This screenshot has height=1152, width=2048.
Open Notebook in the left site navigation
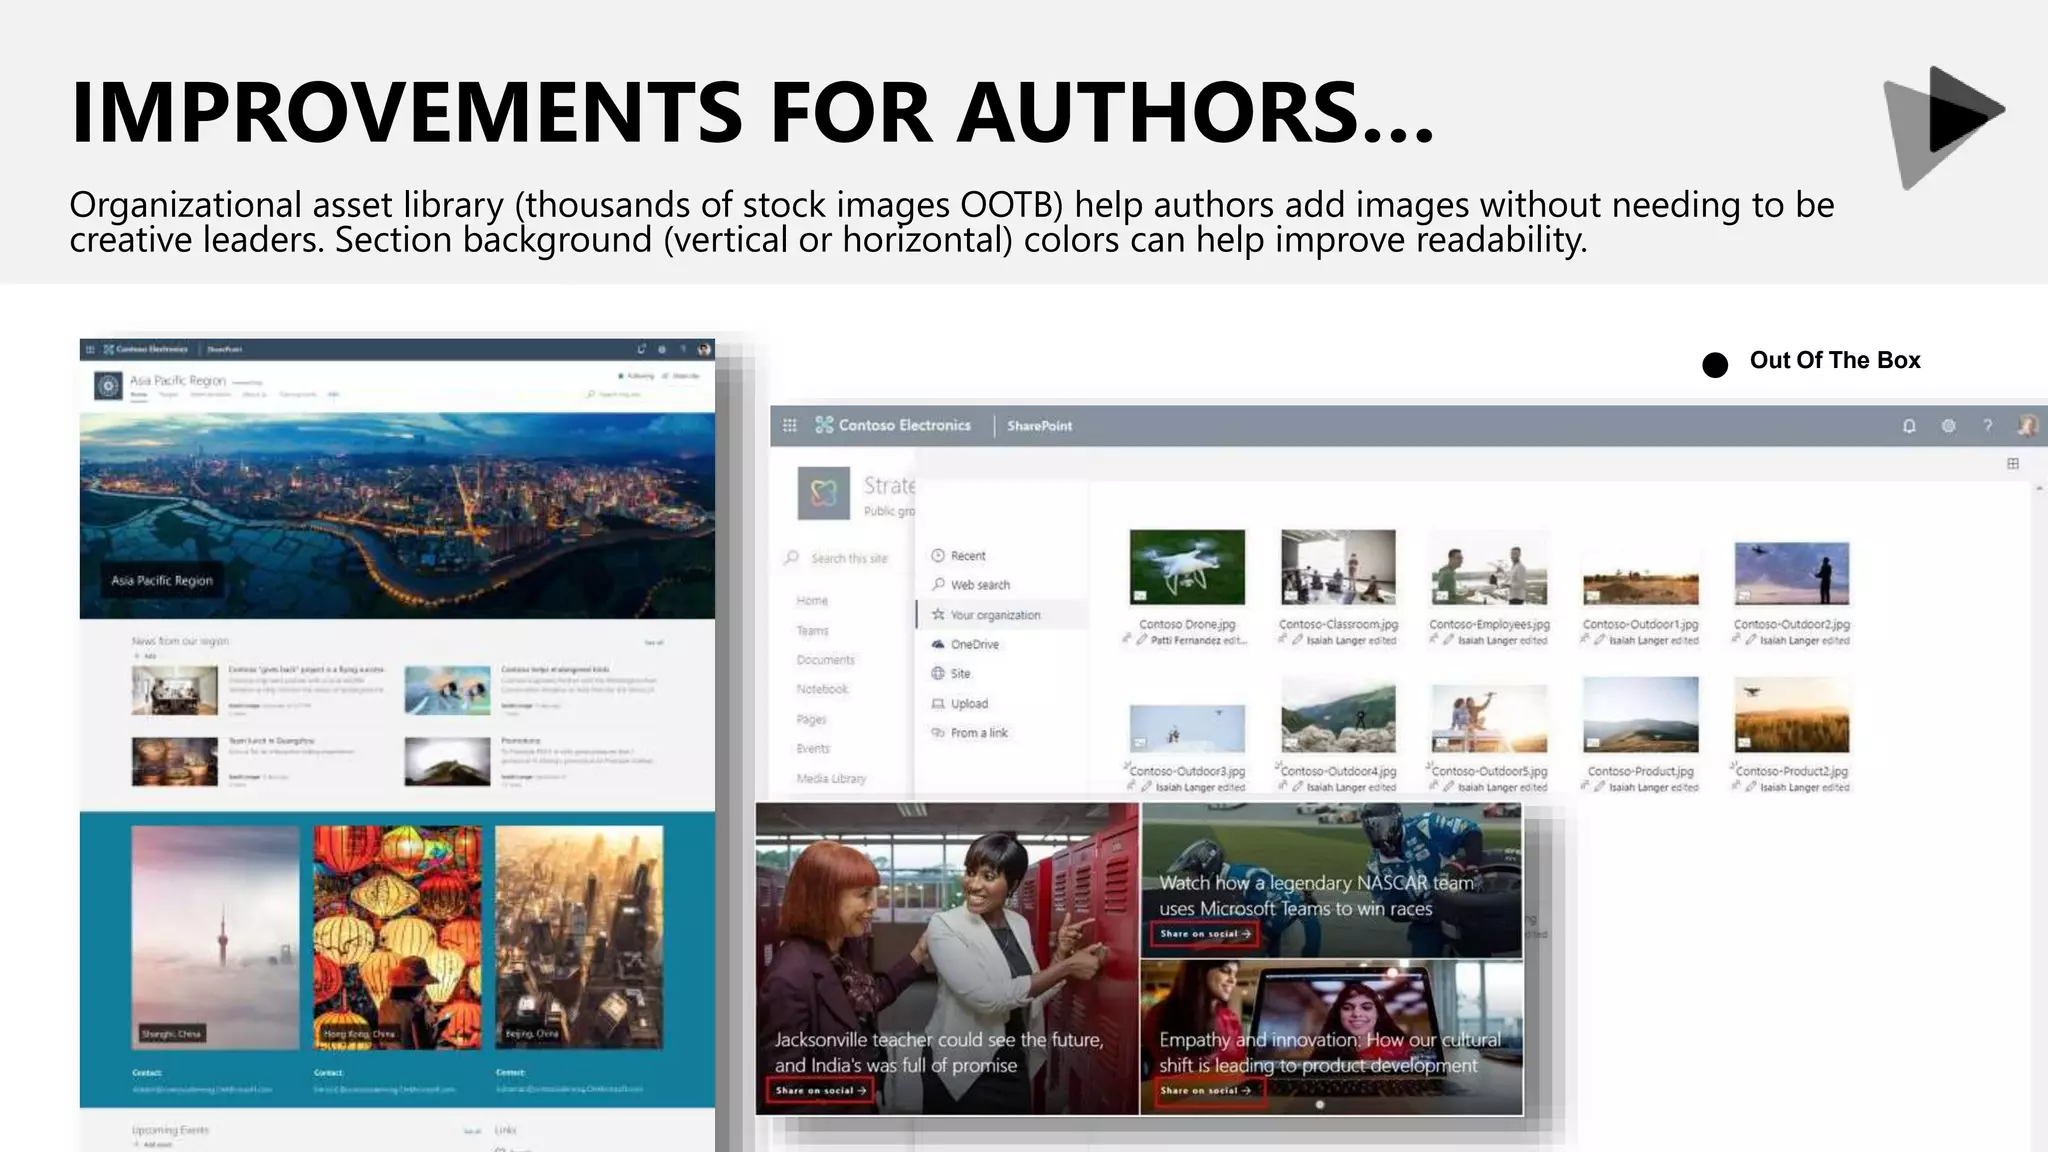point(822,689)
